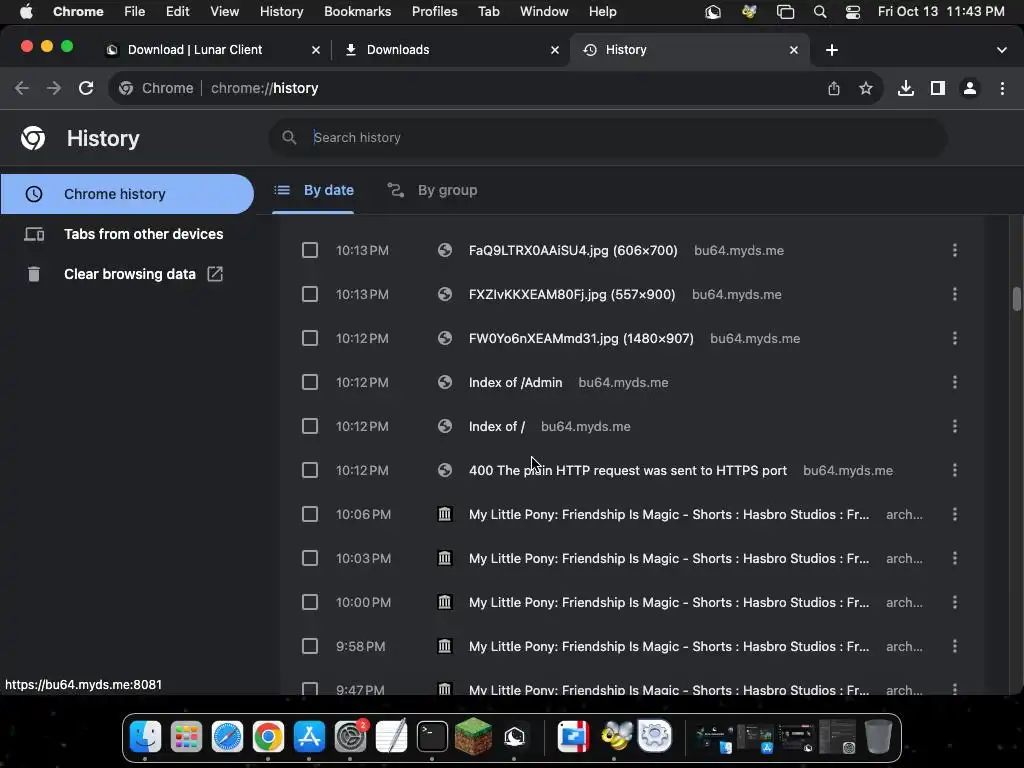Image resolution: width=1024 pixels, height=768 pixels.
Task: Open Finder from the dock
Action: [x=145, y=737]
